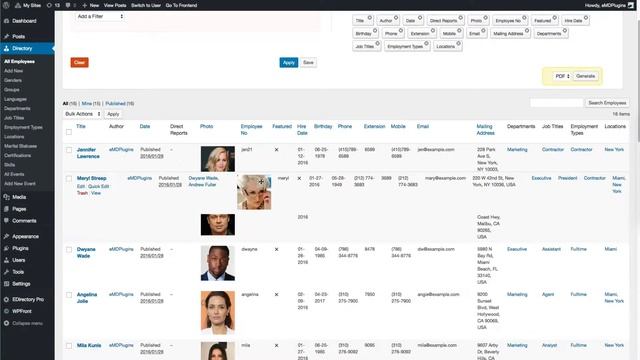Tick the checkbox for Dwyane Wade row
The height and width of the screenshot is (360, 640).
click(69, 249)
